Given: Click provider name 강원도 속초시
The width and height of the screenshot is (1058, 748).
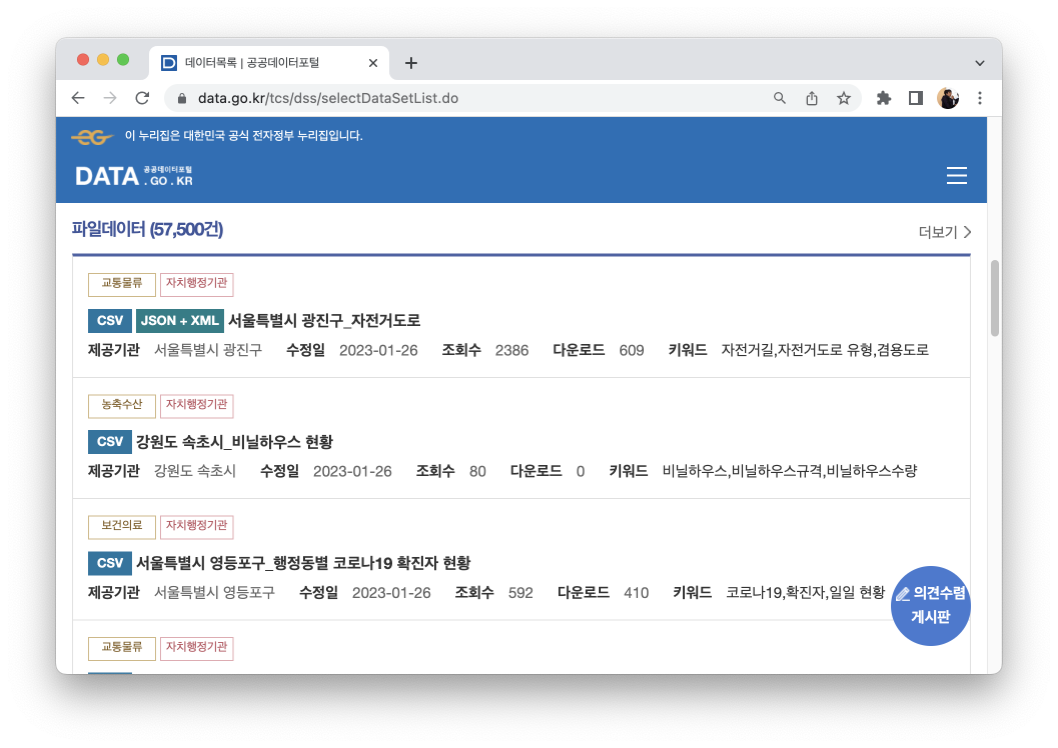Looking at the screenshot, I should coord(195,471).
